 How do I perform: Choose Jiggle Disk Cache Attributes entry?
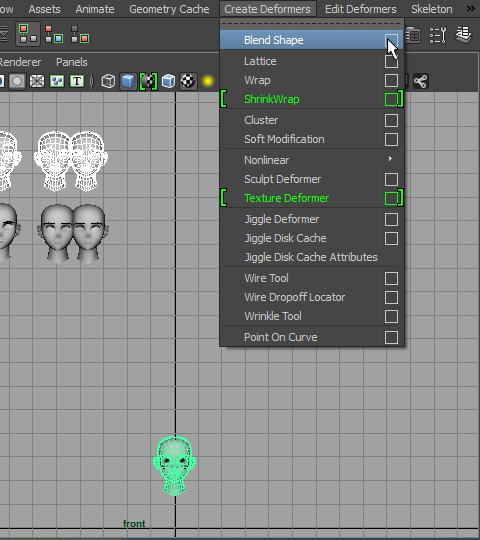point(311,257)
